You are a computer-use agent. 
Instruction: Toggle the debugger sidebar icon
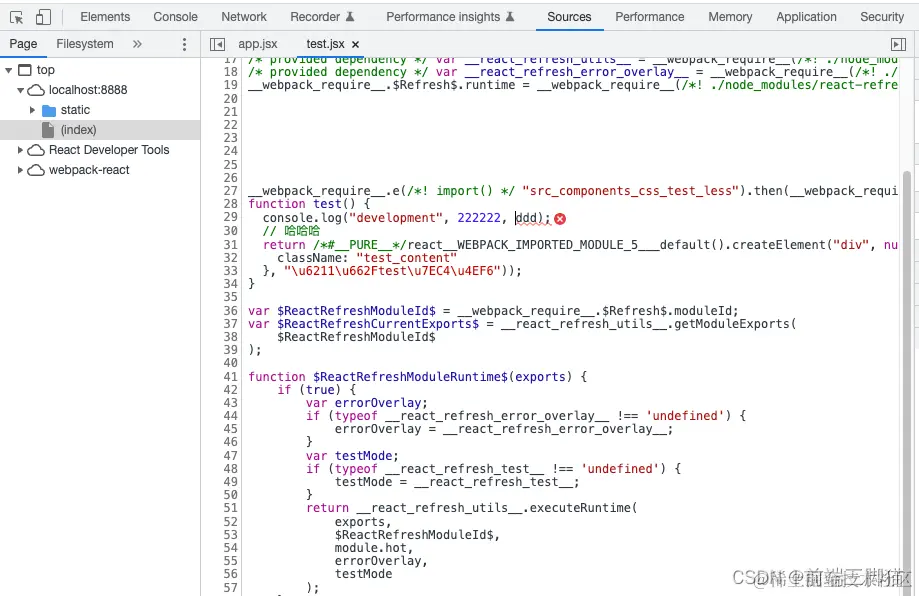(x=898, y=44)
